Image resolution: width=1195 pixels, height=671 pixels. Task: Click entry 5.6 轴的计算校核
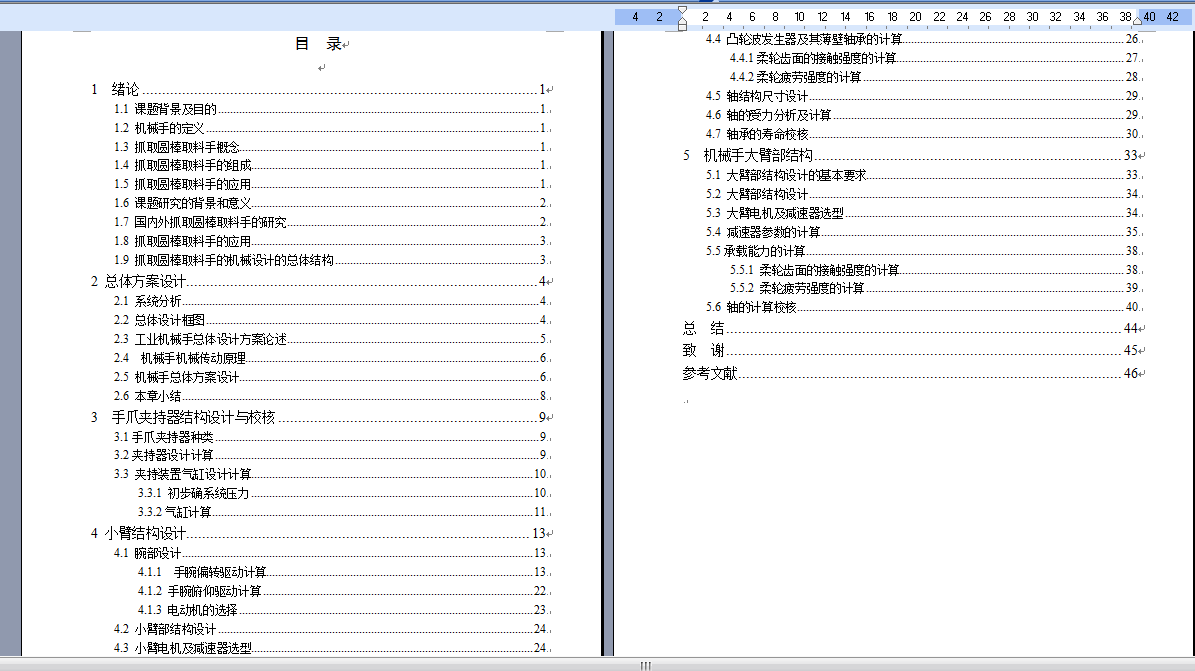click(923, 307)
